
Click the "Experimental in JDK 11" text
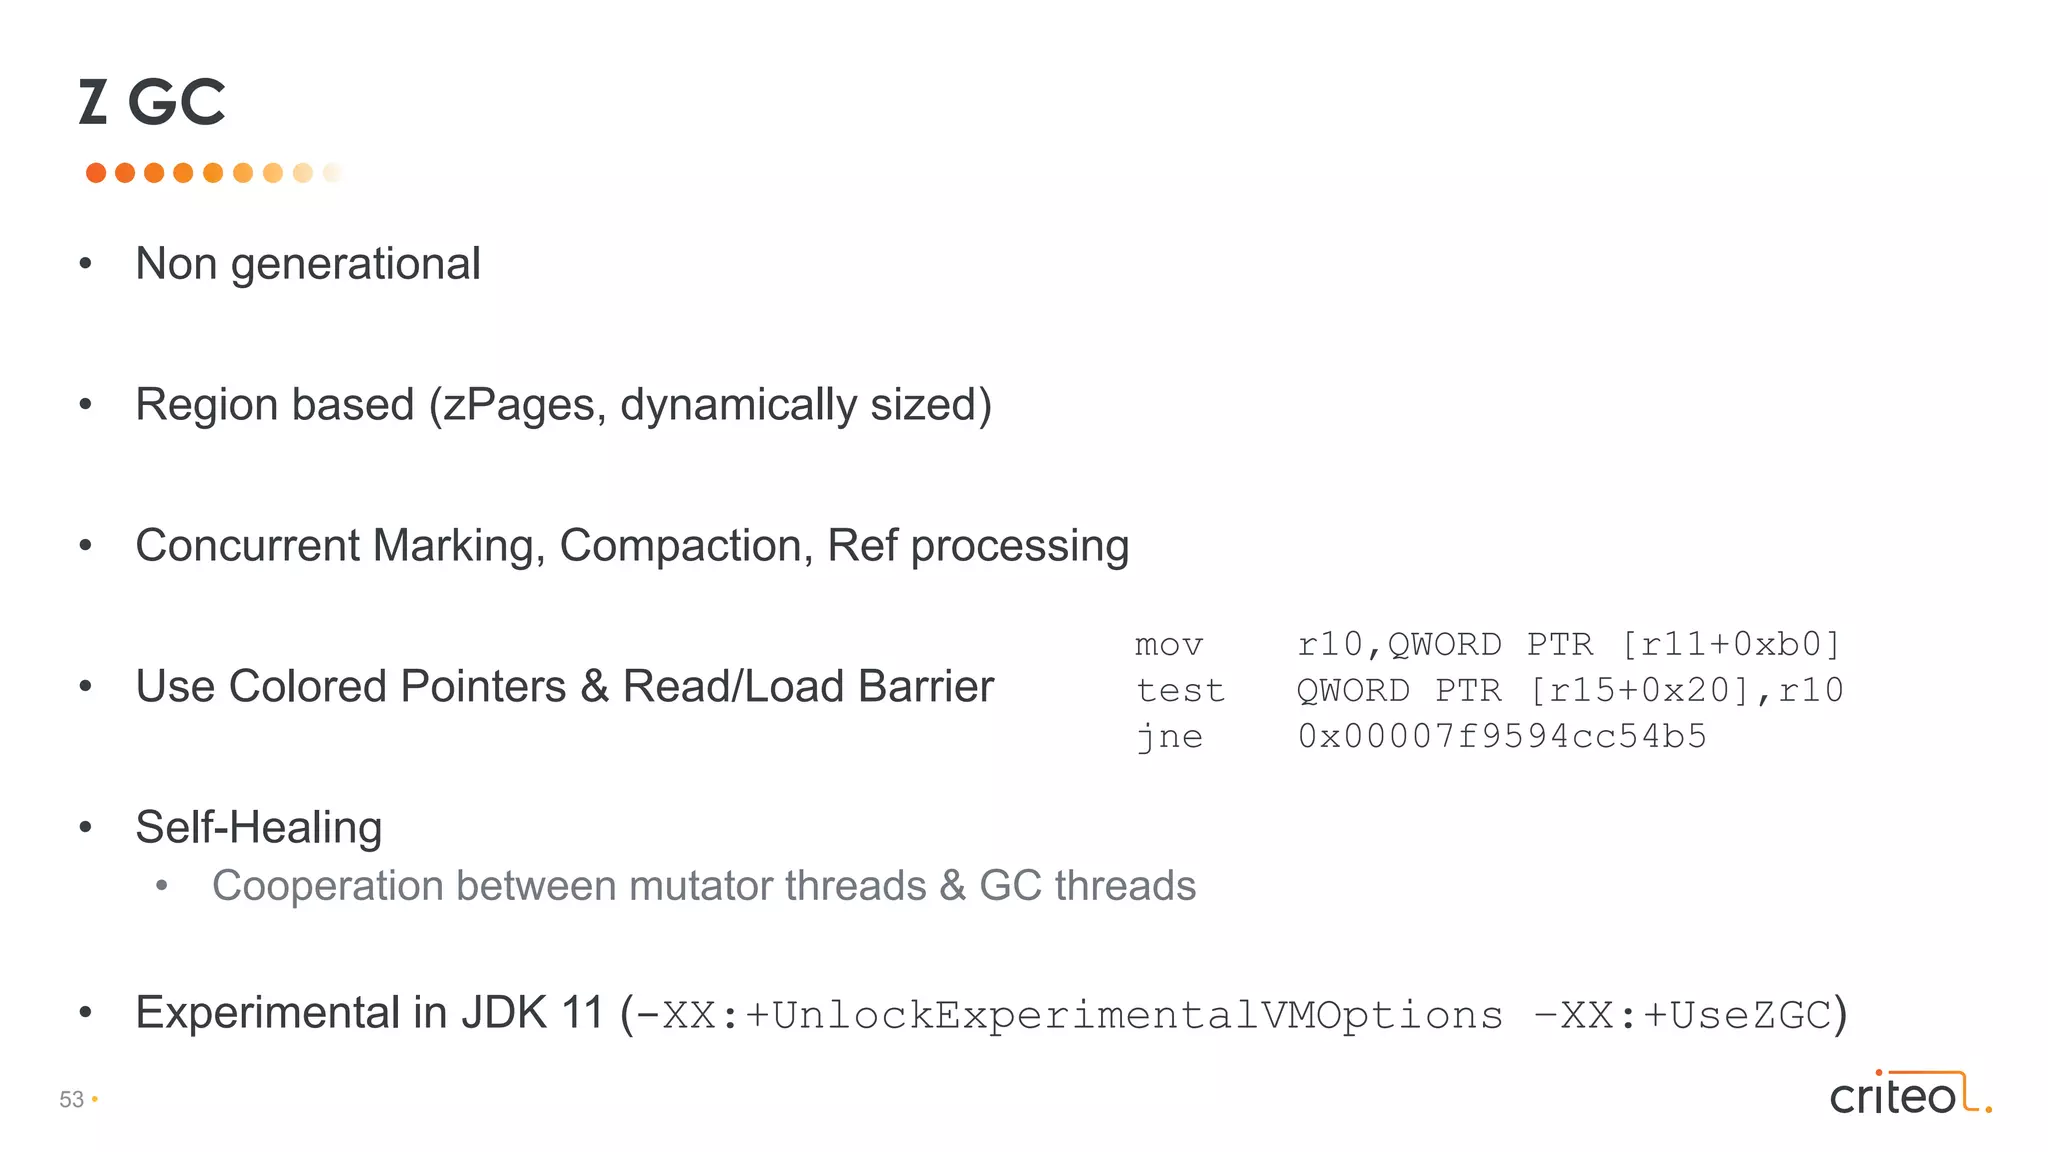[370, 1013]
